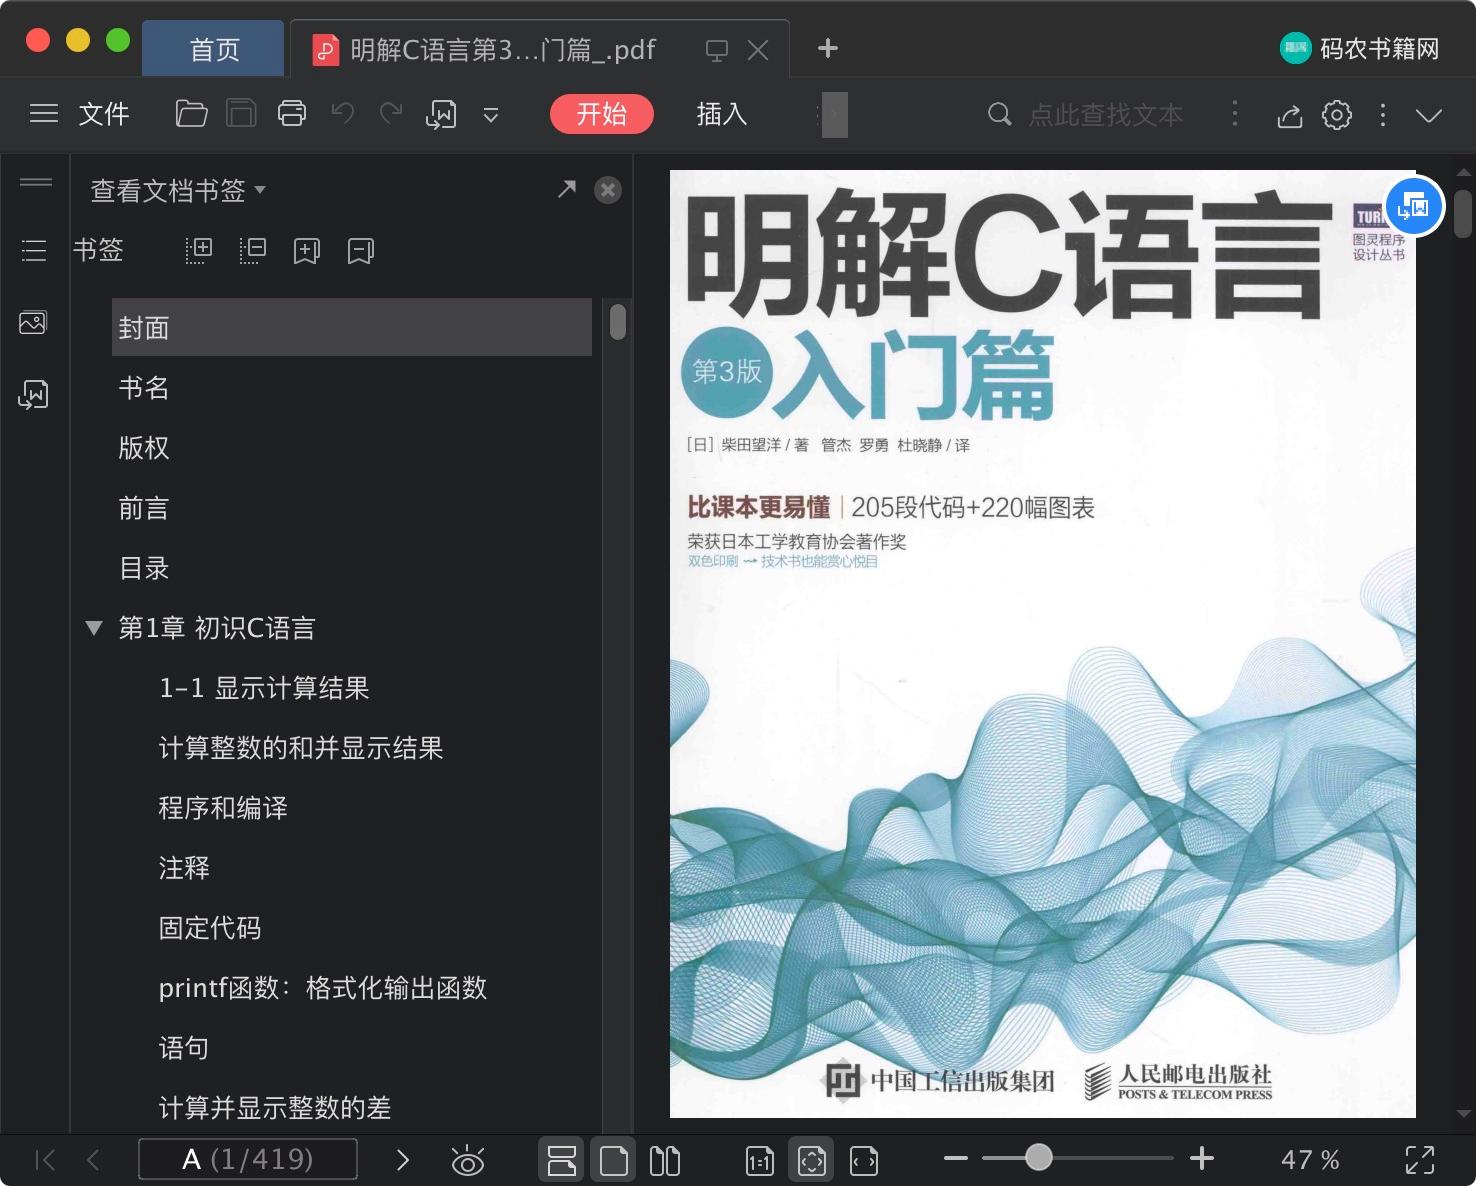Close the pdf document tab
Viewport: 1476px width, 1186px height.
[758, 50]
